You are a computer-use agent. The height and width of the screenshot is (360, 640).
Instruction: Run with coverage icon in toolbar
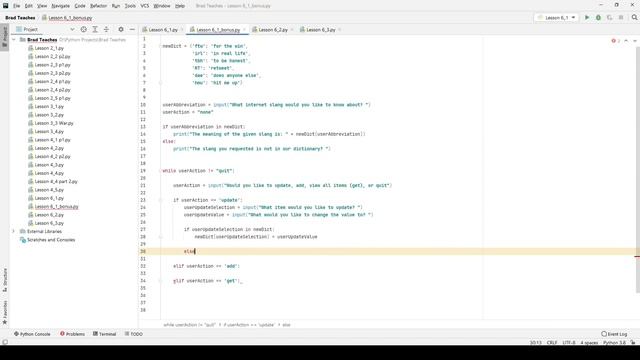click(609, 18)
